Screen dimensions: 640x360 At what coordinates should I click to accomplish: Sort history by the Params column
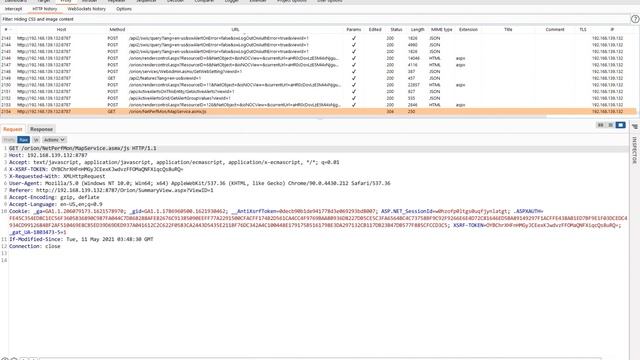[353, 29]
